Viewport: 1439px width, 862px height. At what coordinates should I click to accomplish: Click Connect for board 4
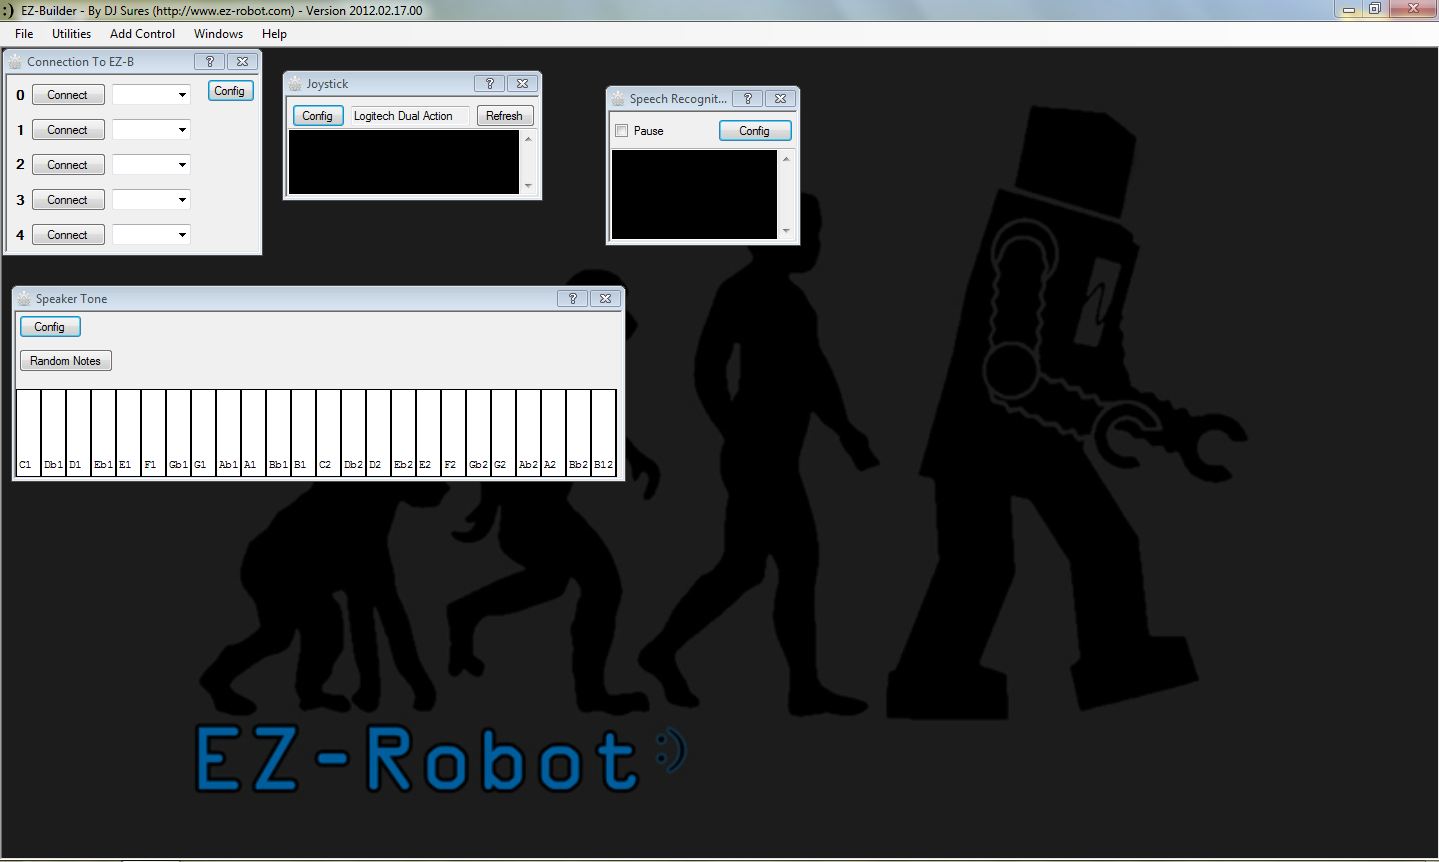pyautogui.click(x=68, y=235)
